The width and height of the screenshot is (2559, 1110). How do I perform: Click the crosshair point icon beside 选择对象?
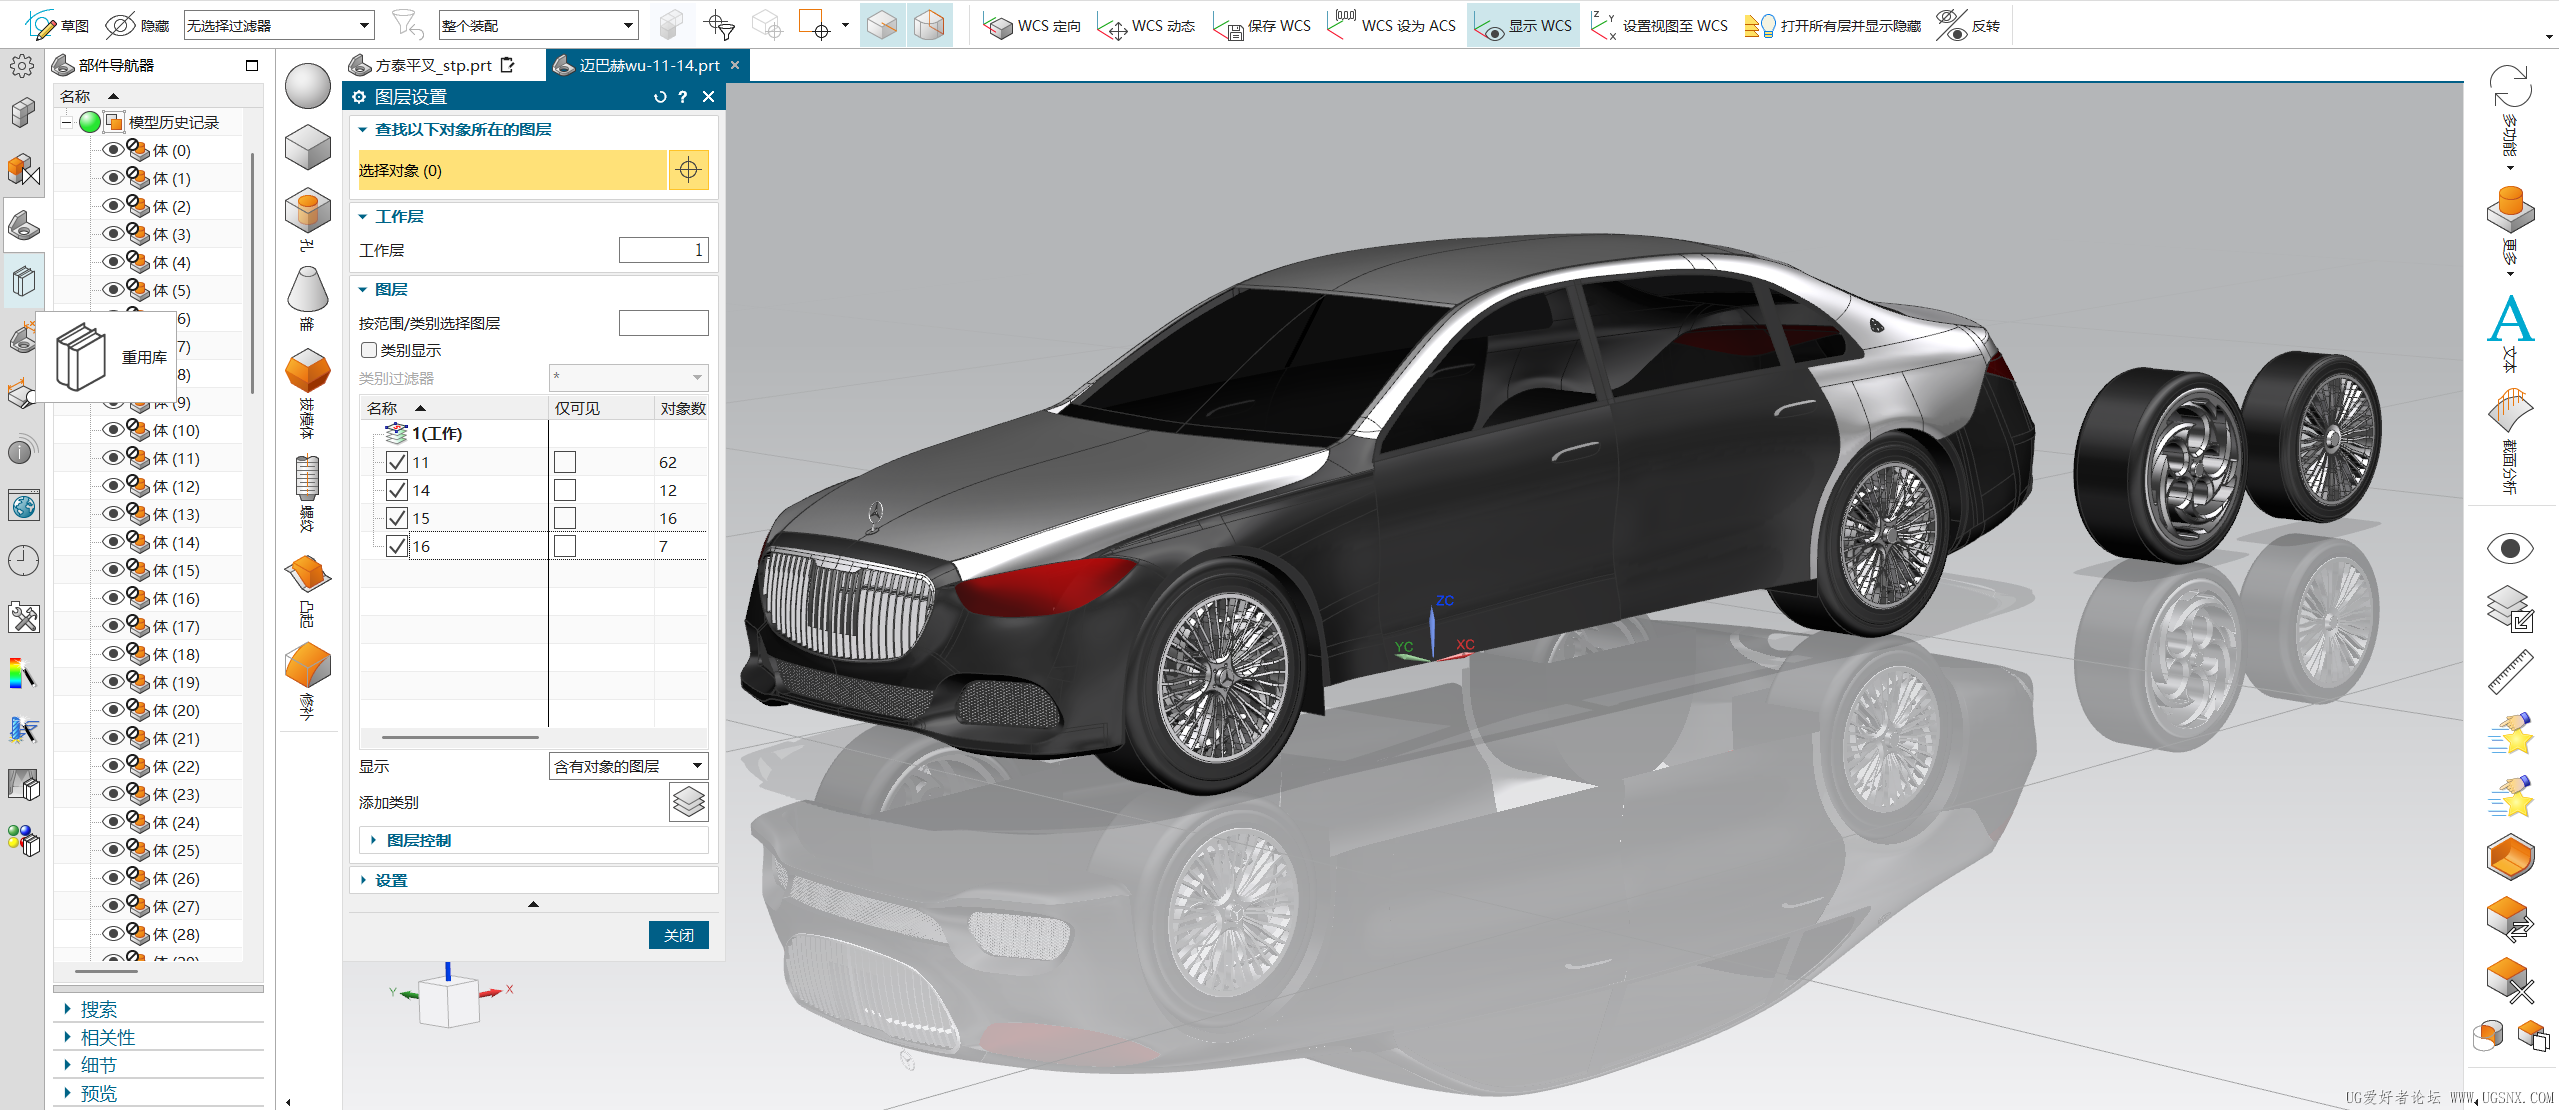click(x=688, y=170)
